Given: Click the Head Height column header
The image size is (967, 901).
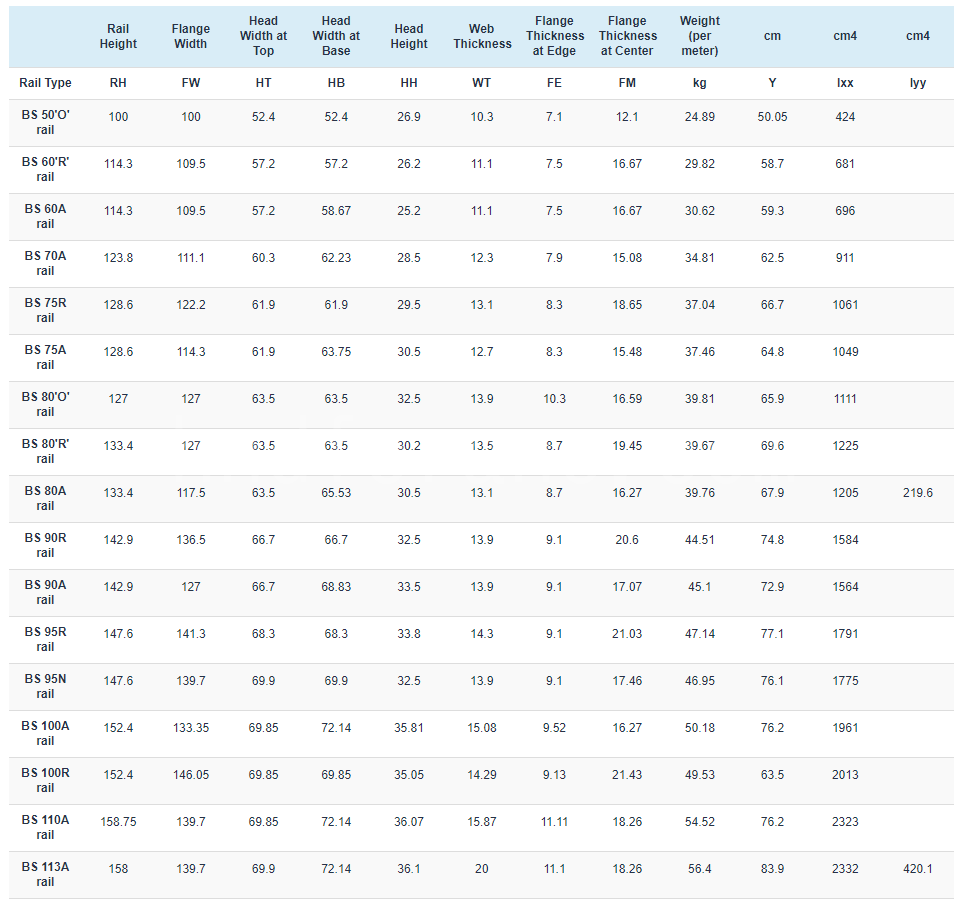Looking at the screenshot, I should pos(409,36).
